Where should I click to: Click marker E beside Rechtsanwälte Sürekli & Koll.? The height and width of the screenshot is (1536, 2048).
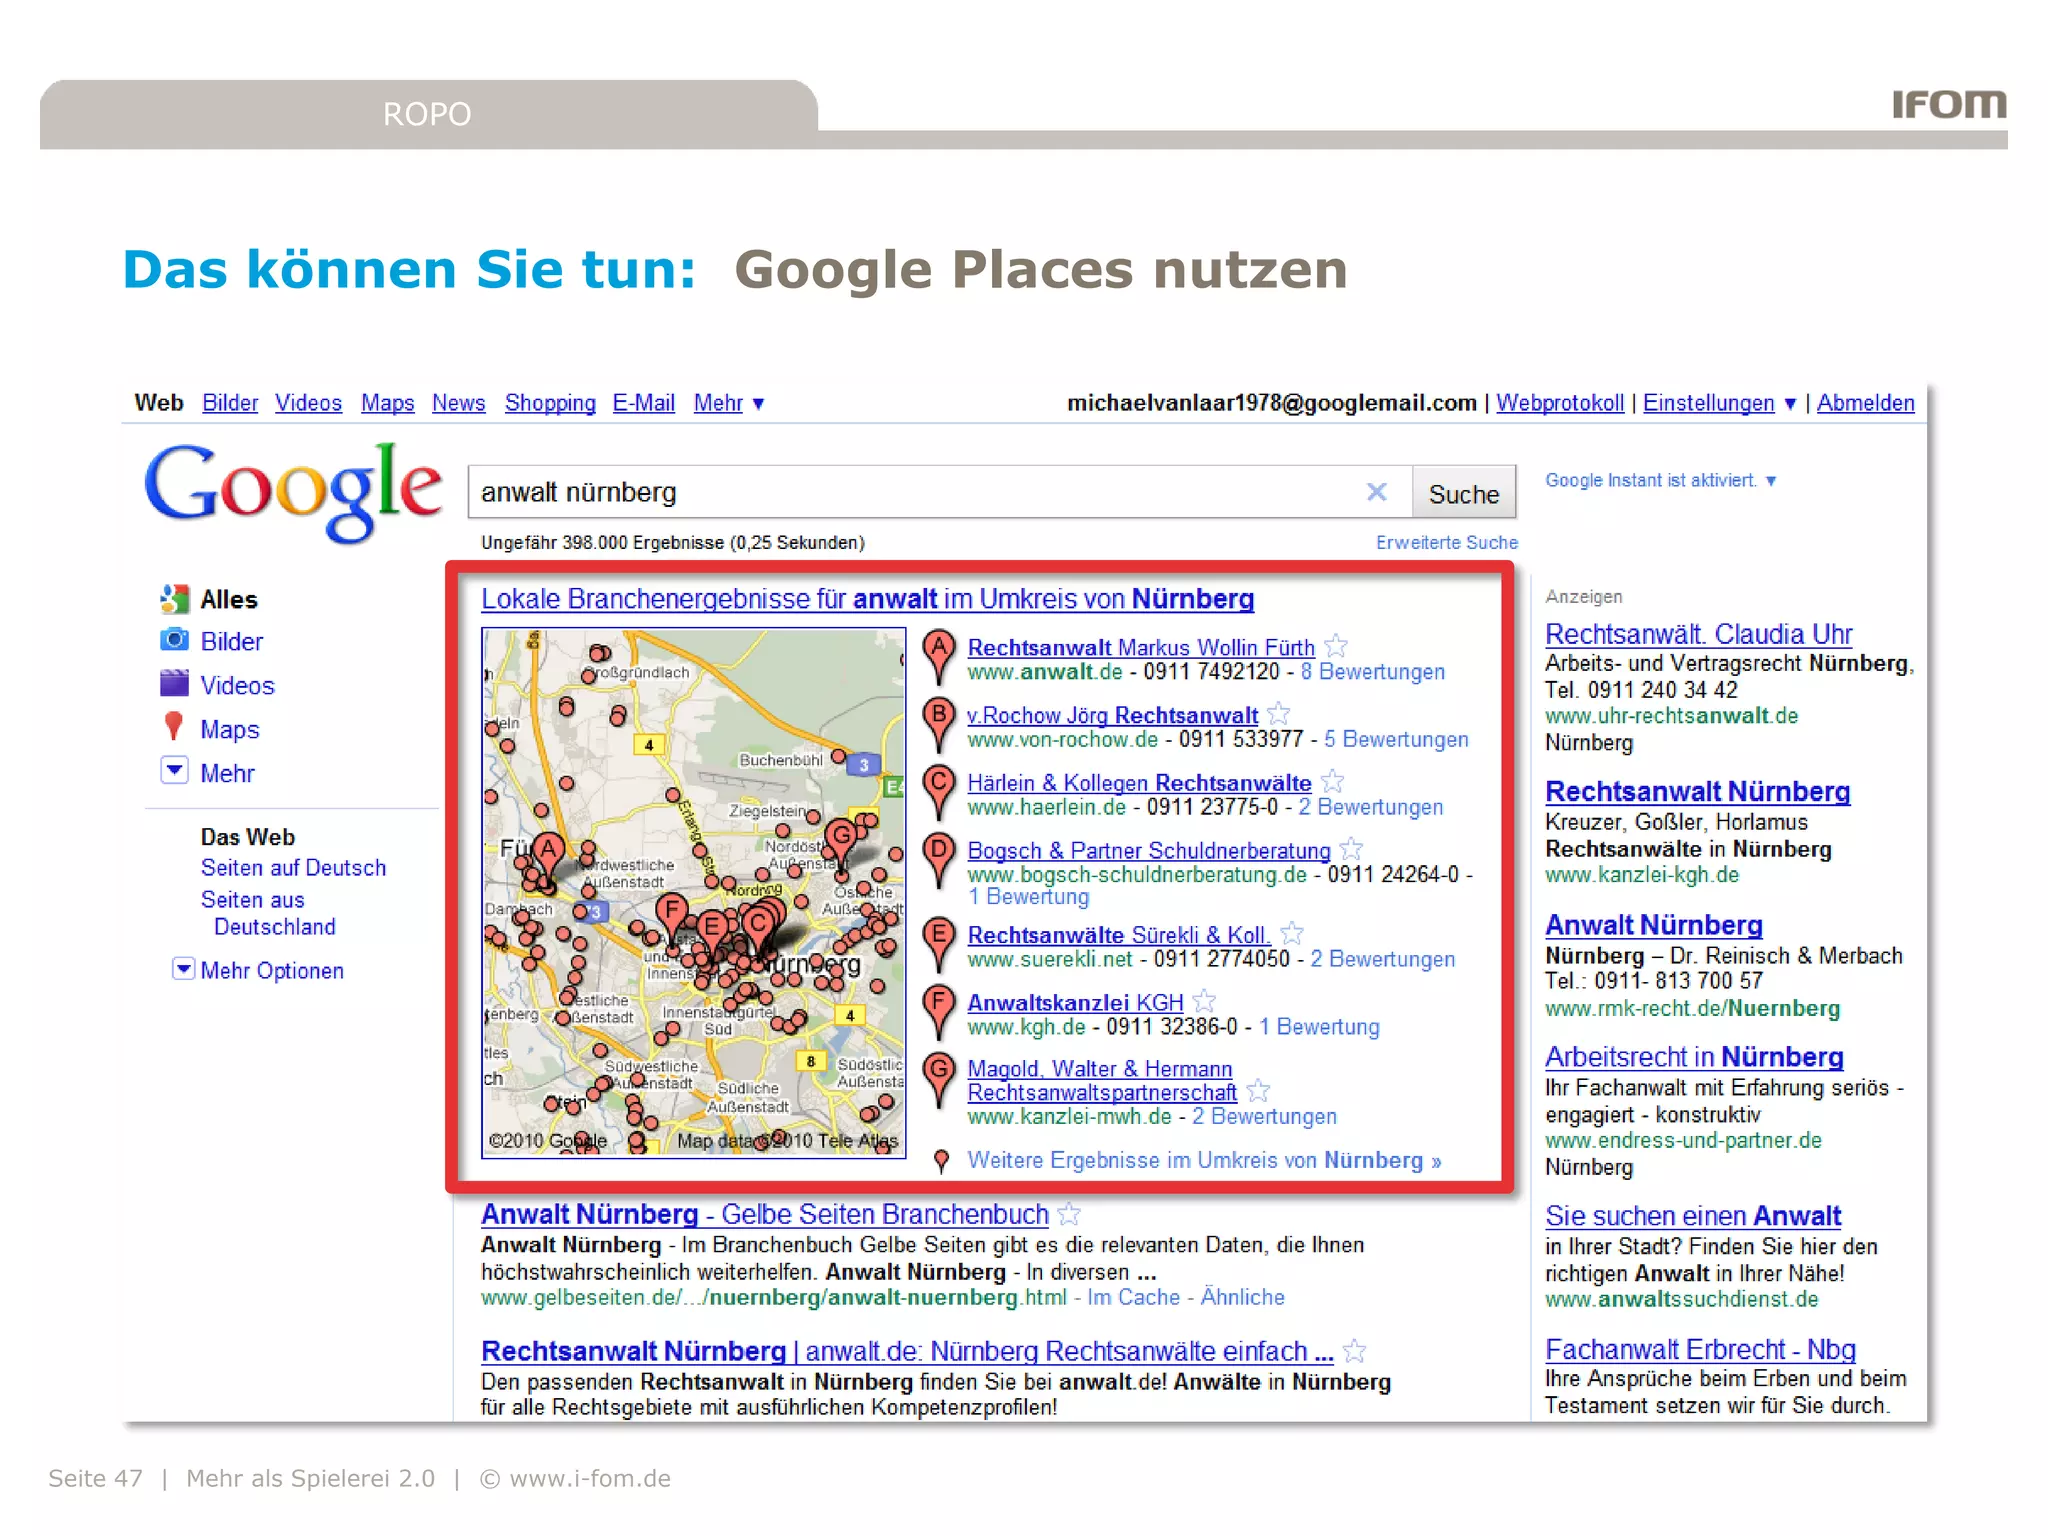[938, 944]
